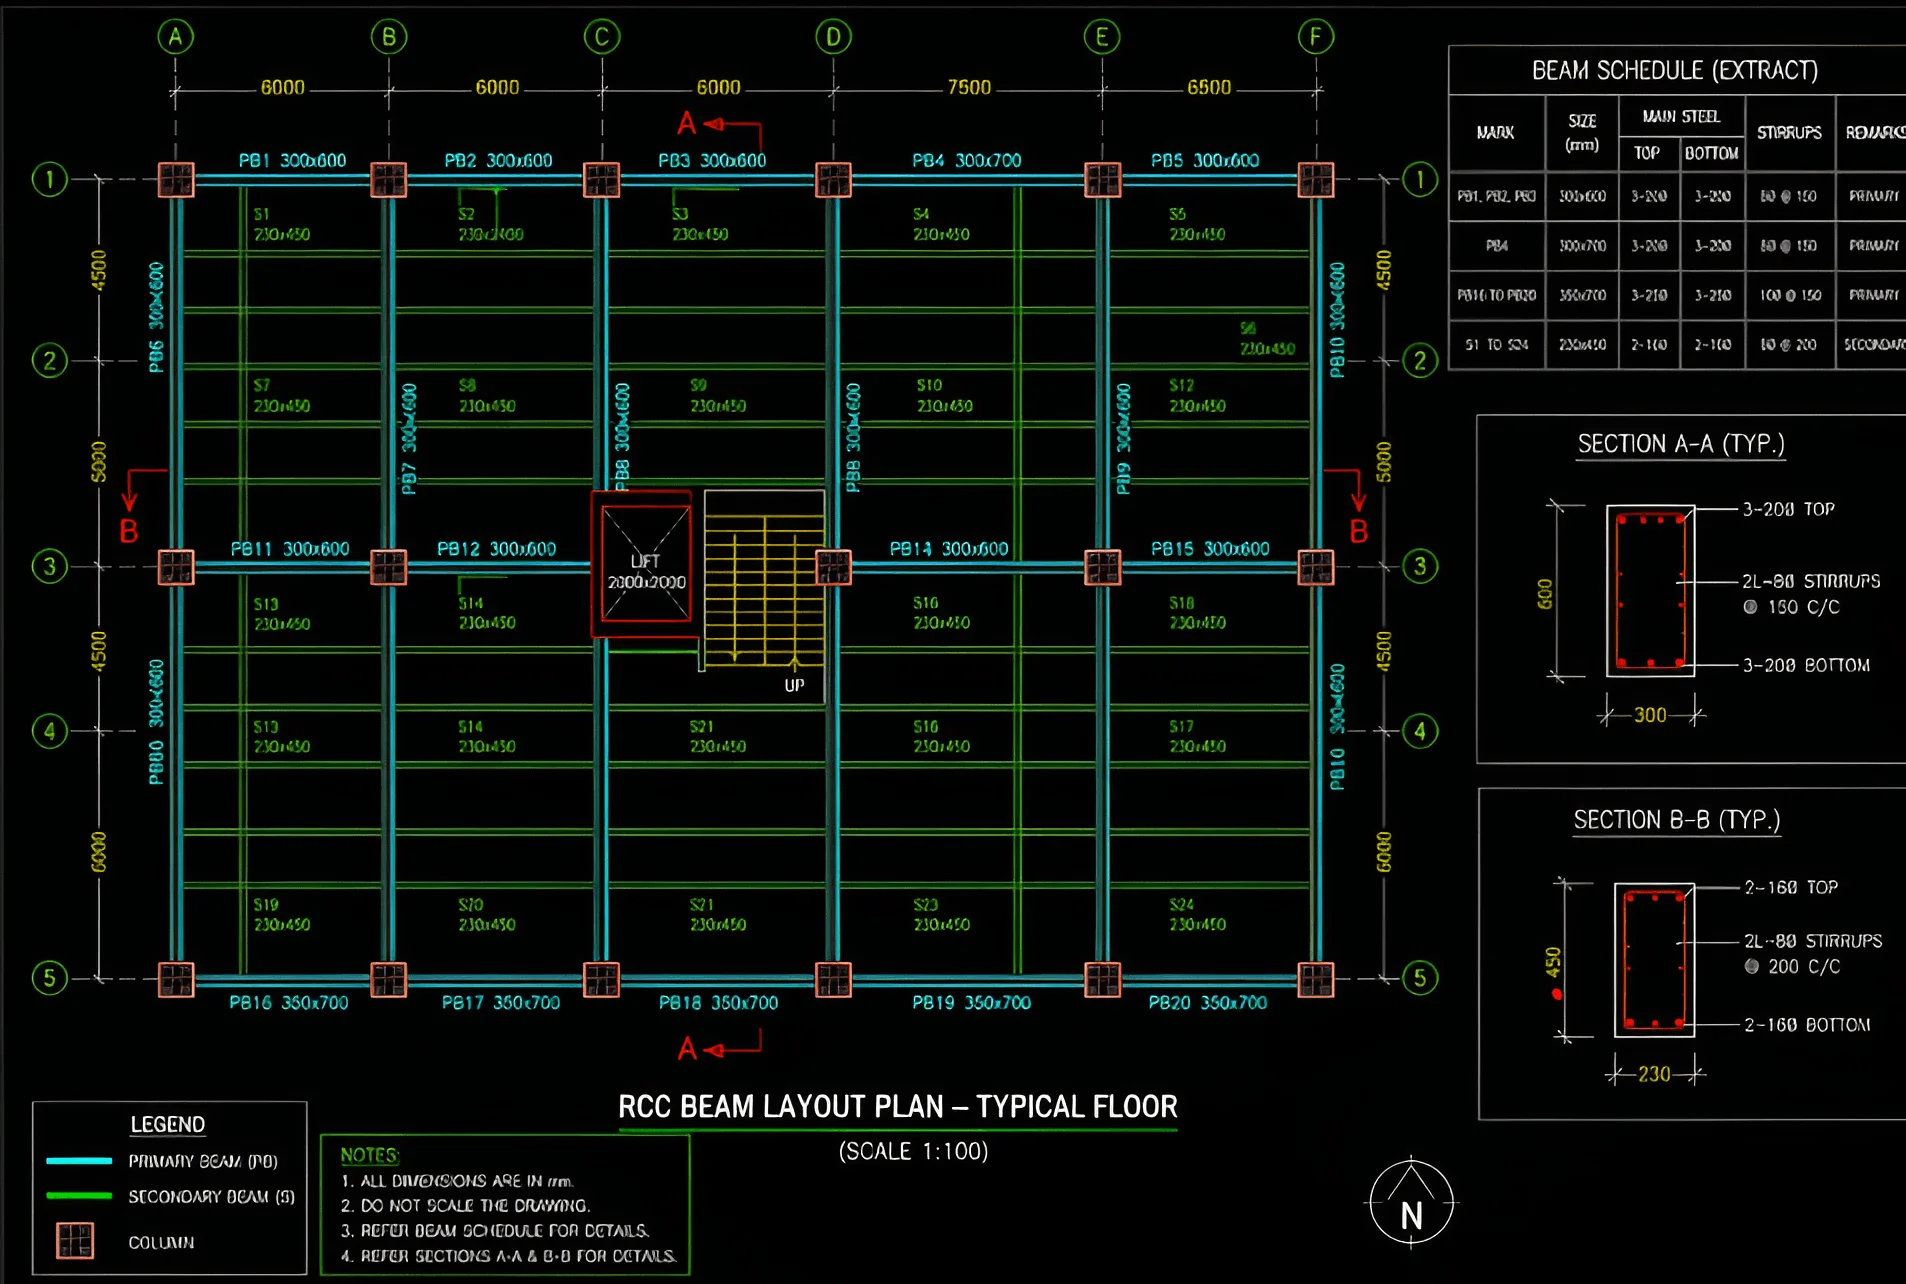Click the UP label at the staircase
The image size is (1906, 1284).
(794, 685)
